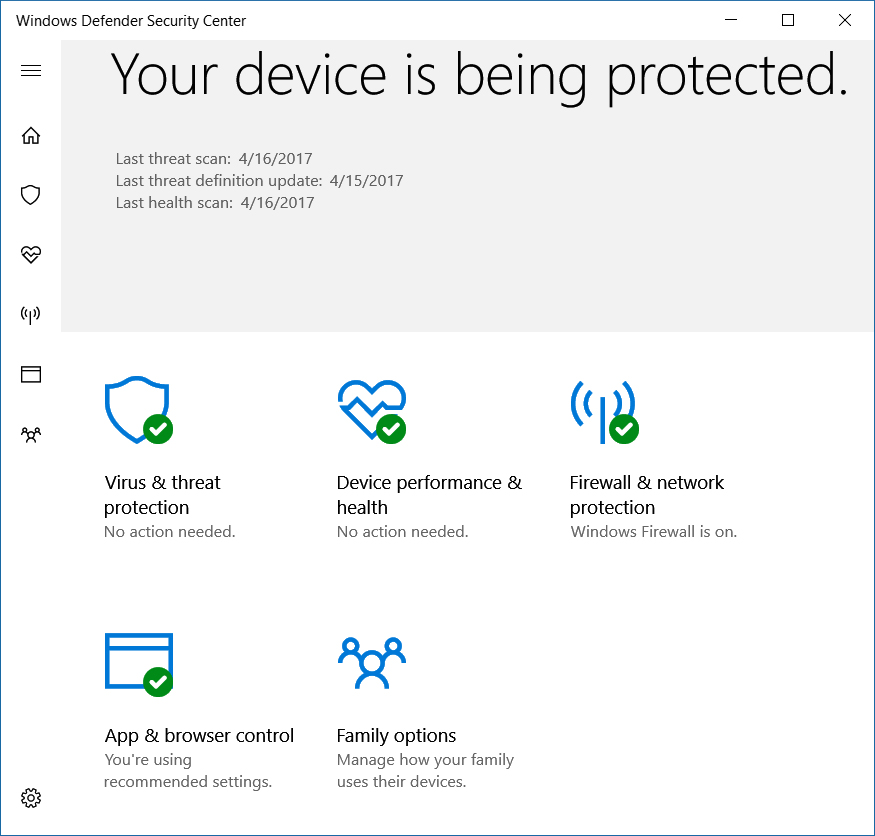
Task: Open the Firewall & network protection link
Action: point(646,494)
